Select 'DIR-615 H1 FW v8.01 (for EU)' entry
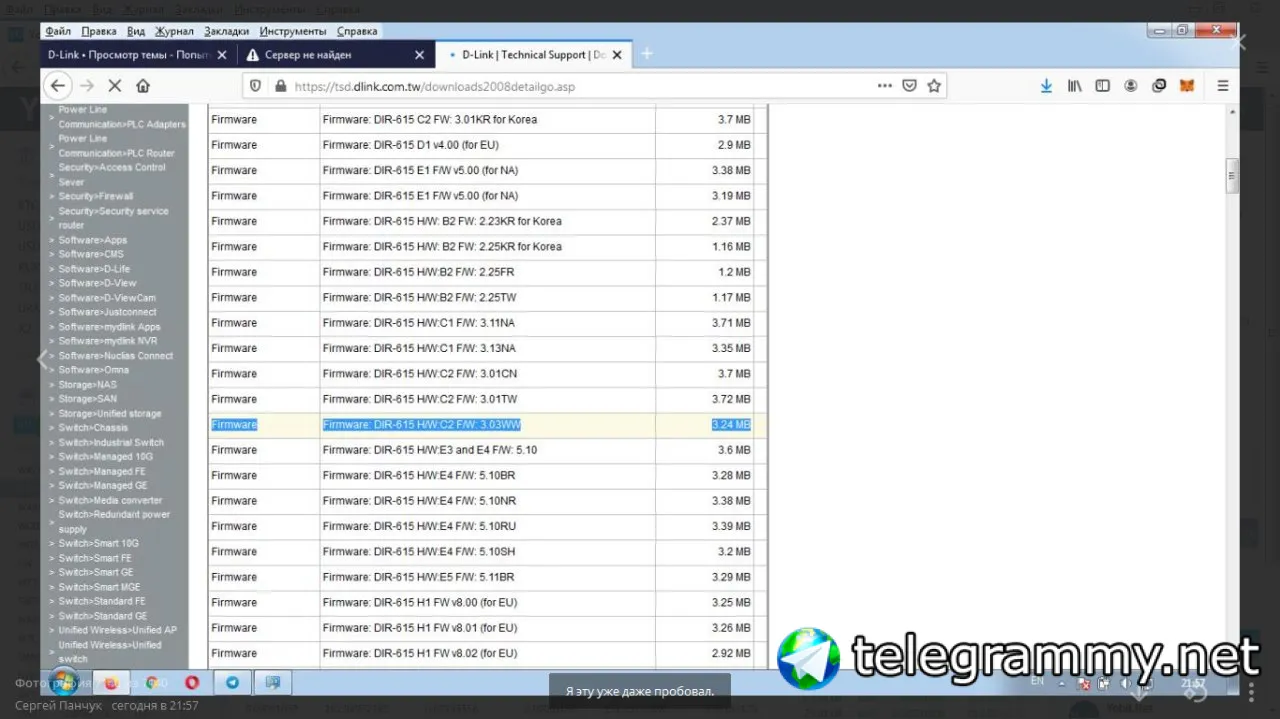The height and width of the screenshot is (719, 1280). click(x=419, y=628)
